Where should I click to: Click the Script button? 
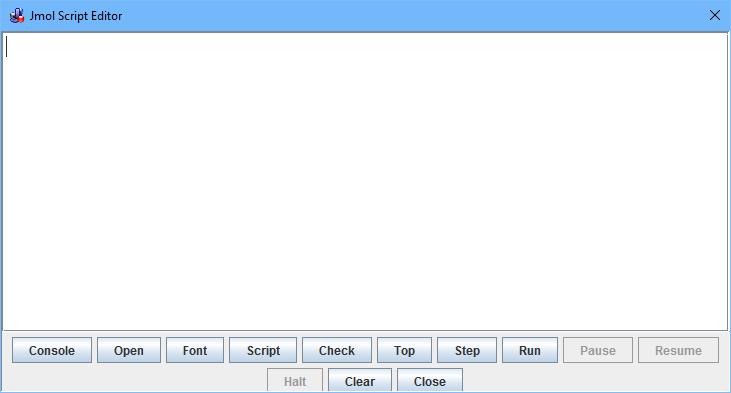[x=263, y=350]
